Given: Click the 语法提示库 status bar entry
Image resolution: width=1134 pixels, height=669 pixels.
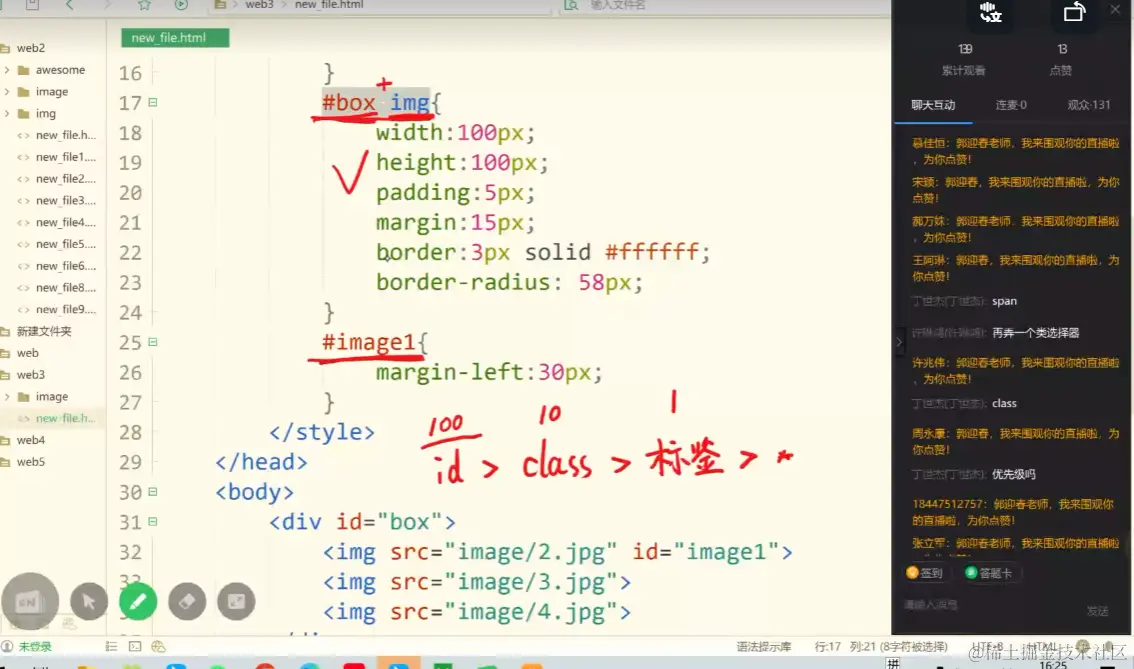Looking at the screenshot, I should click(764, 647).
